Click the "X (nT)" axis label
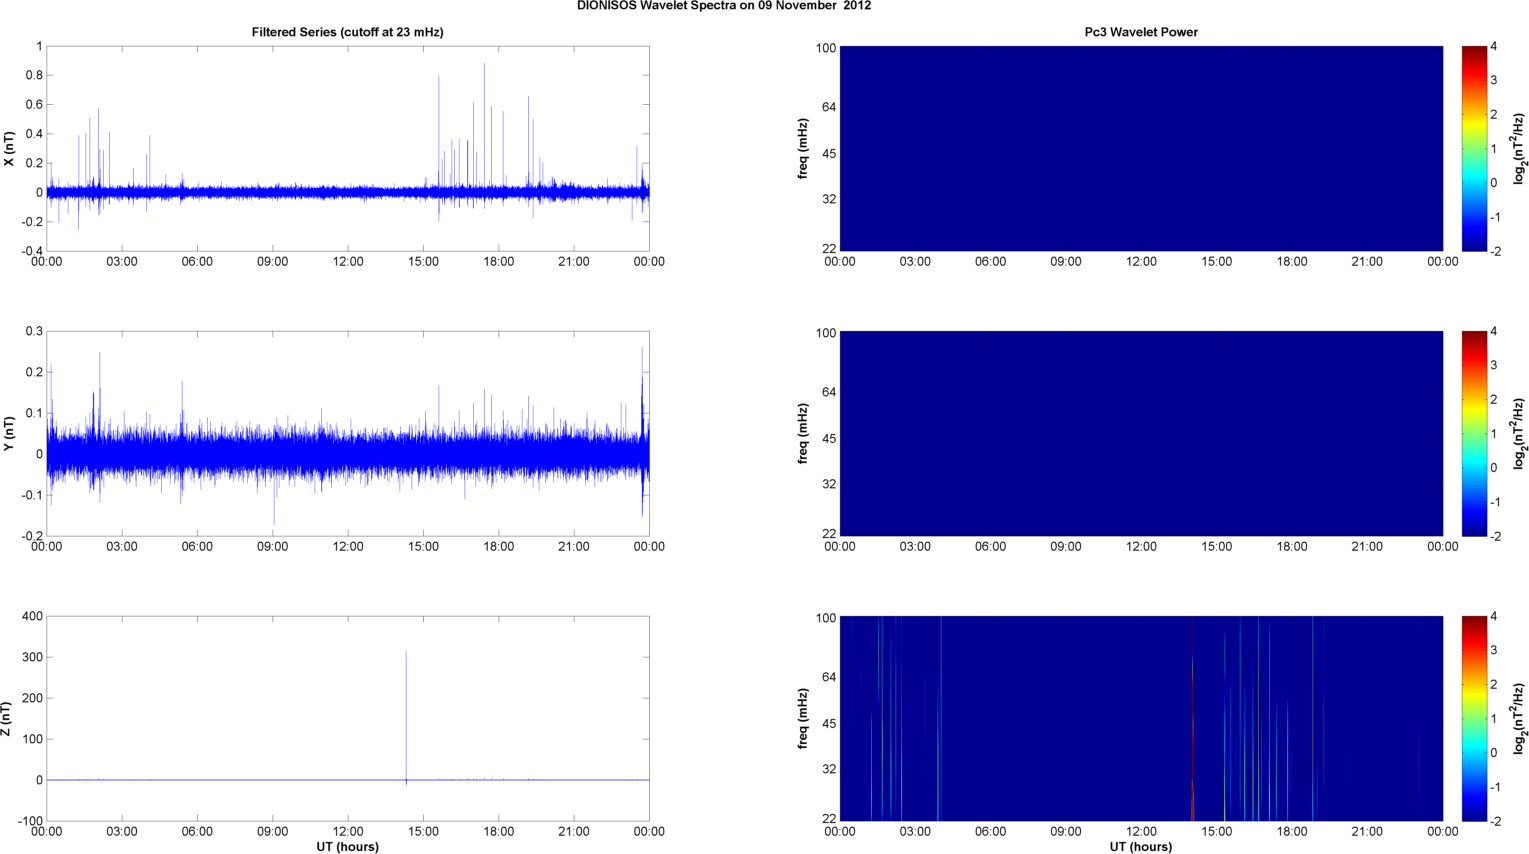The image size is (1529, 854). tap(9, 149)
